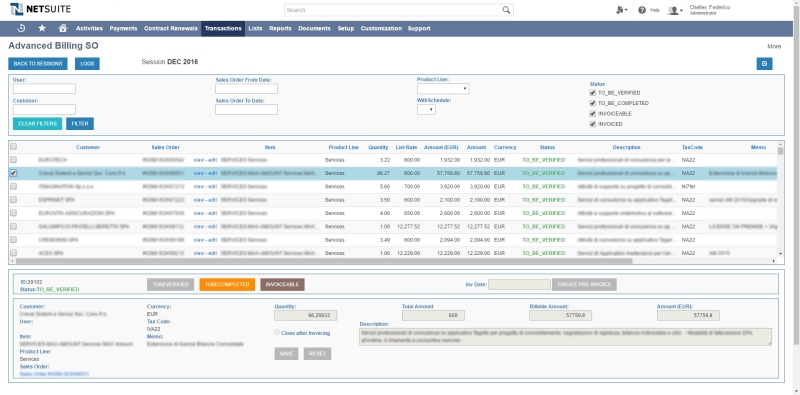Click the RESET button
This screenshot has height=395, width=800.
coord(317,354)
